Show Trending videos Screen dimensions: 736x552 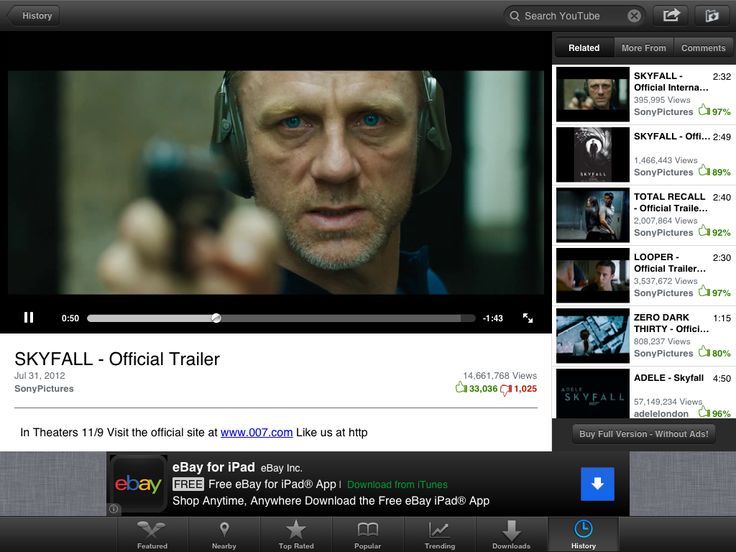439,534
